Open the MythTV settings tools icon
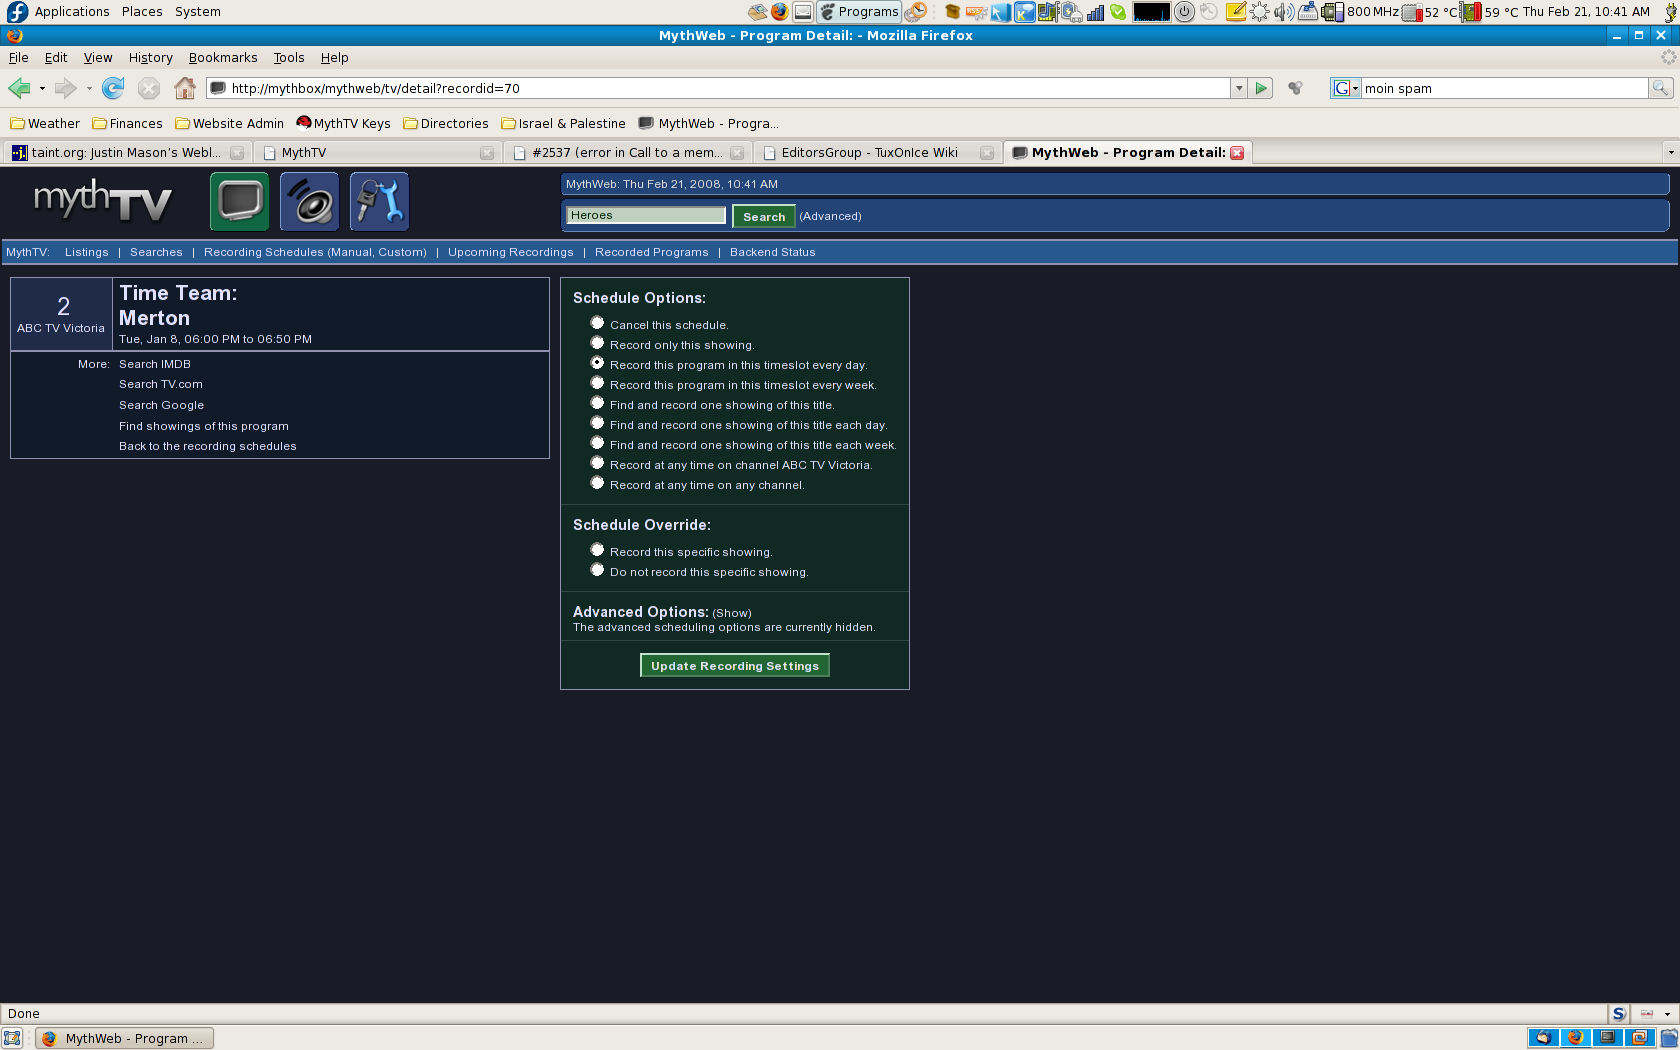 [x=379, y=201]
